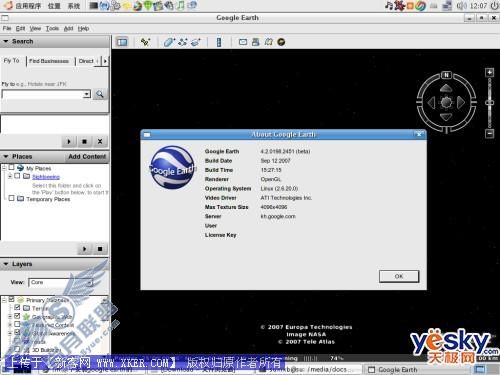Click the zoom out minus button
Screen dimensions: 500x375
(x=489, y=133)
